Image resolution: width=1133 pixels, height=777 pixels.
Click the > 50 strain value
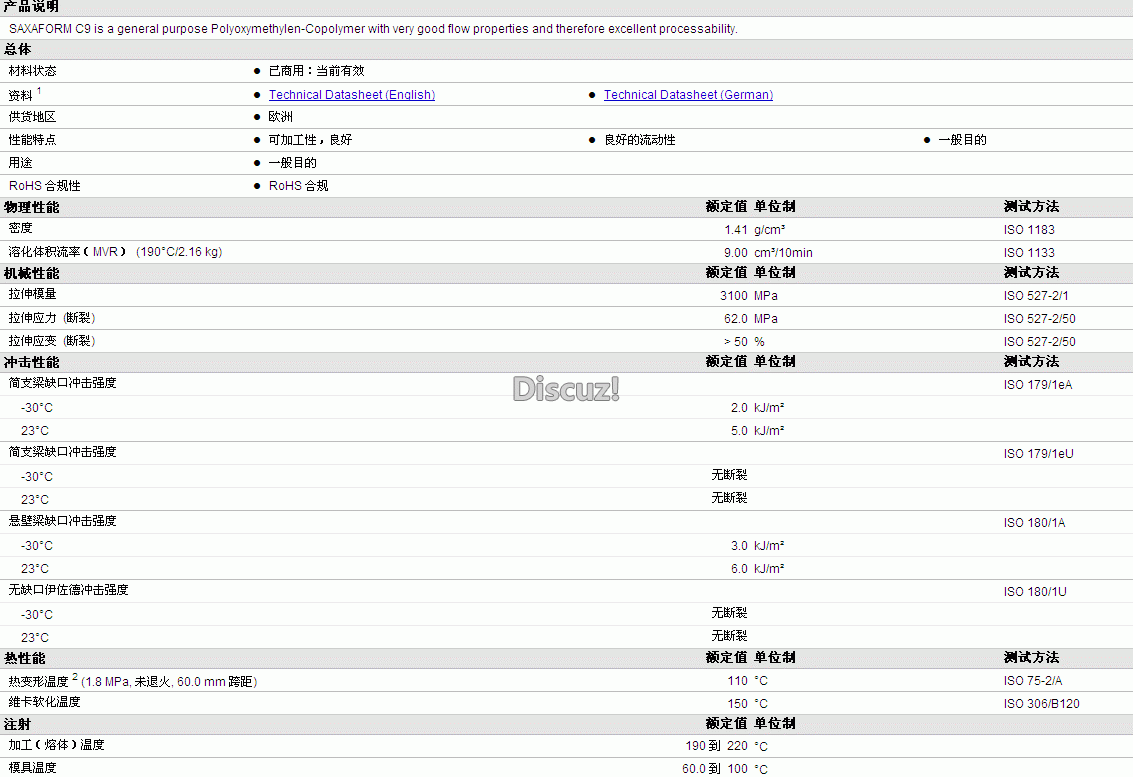736,342
